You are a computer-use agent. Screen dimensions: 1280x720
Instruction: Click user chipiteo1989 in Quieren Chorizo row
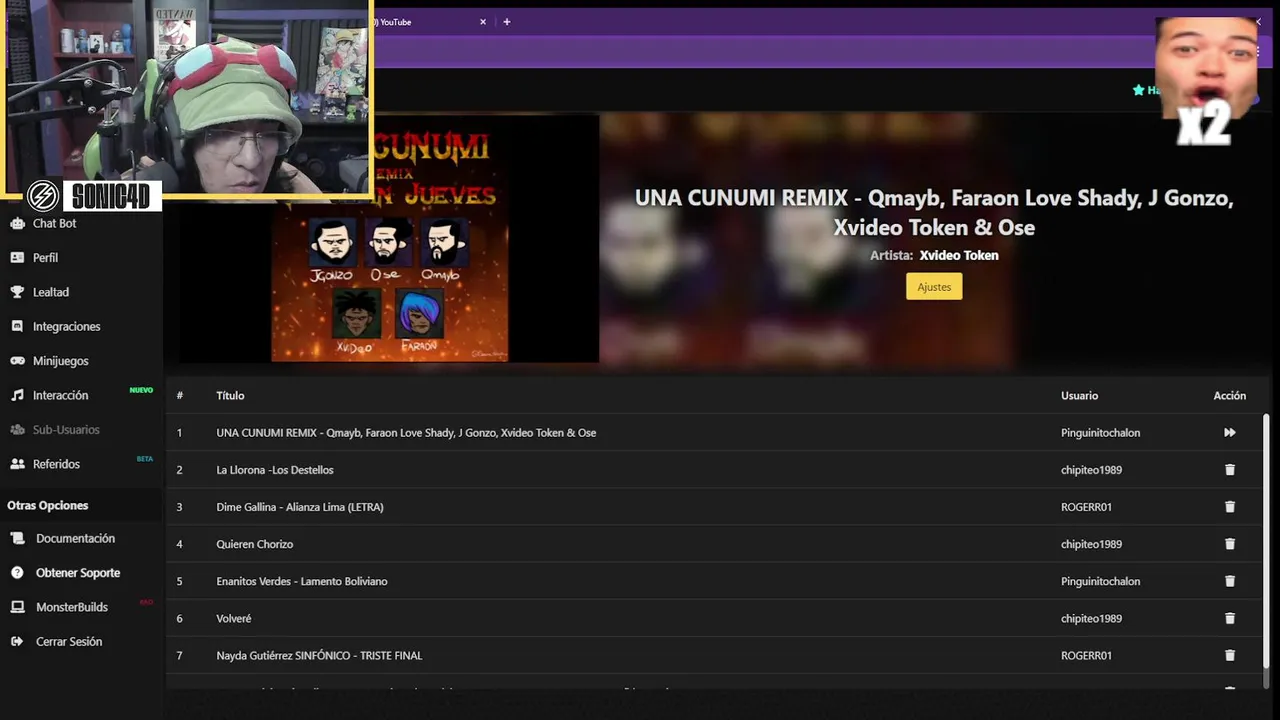pos(1091,544)
